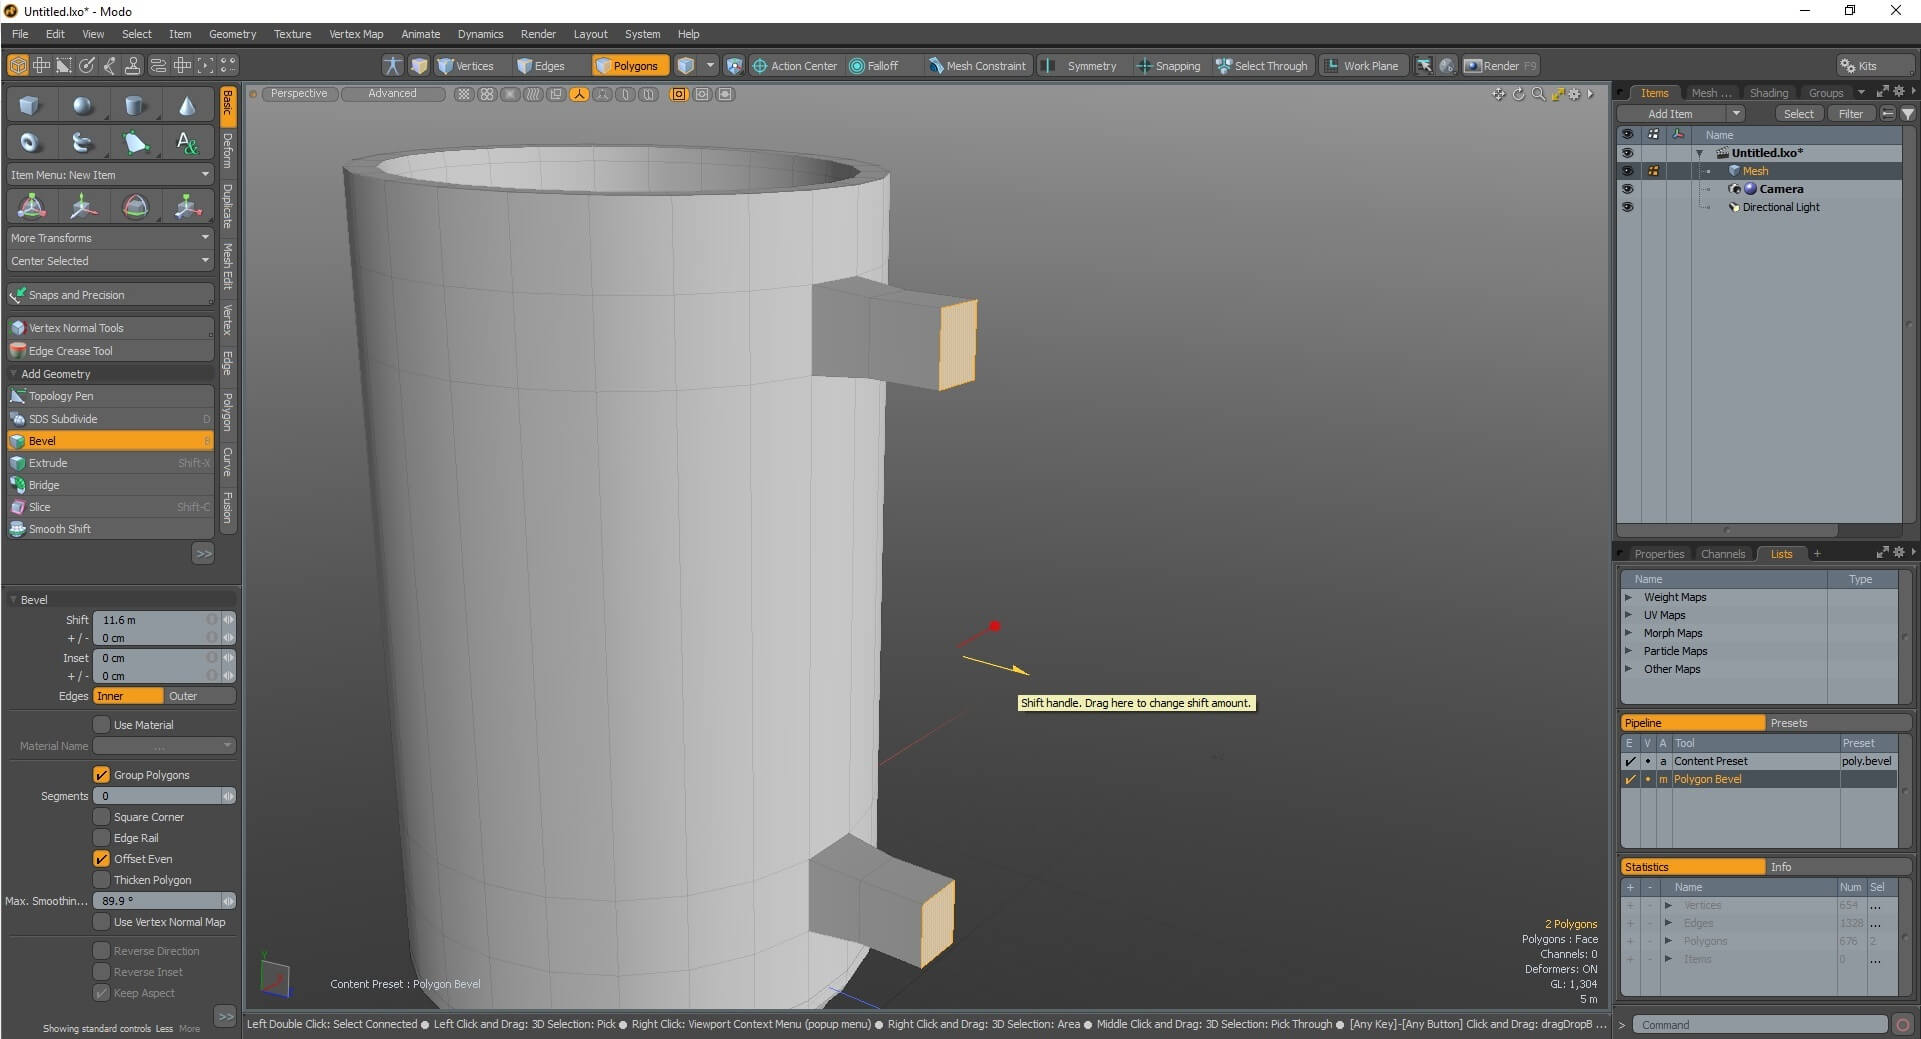
Task: Click the Filter button in the Items panel
Action: tap(1850, 113)
